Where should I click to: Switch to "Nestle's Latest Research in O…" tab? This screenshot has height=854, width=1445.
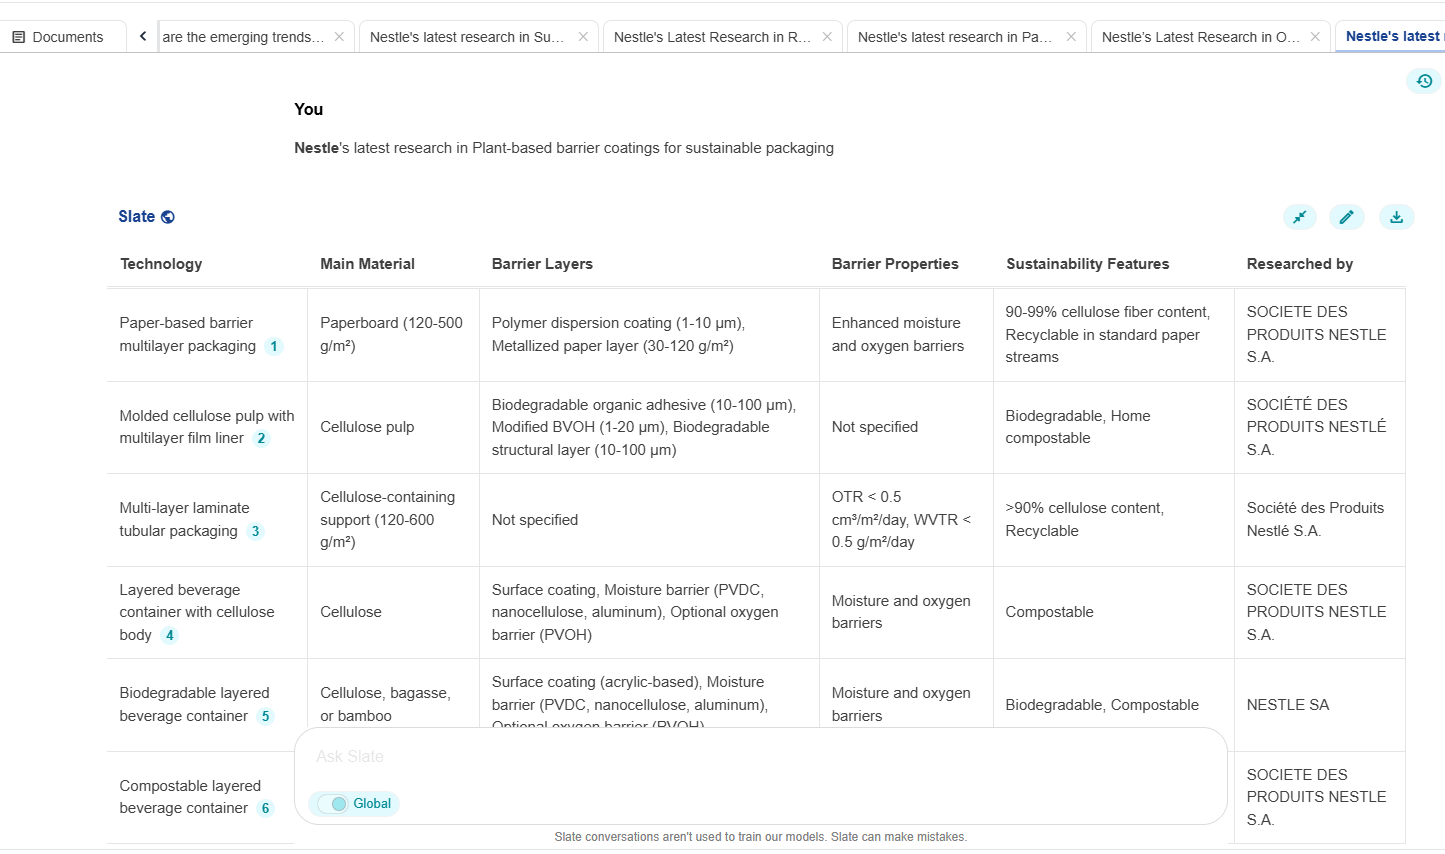1200,37
